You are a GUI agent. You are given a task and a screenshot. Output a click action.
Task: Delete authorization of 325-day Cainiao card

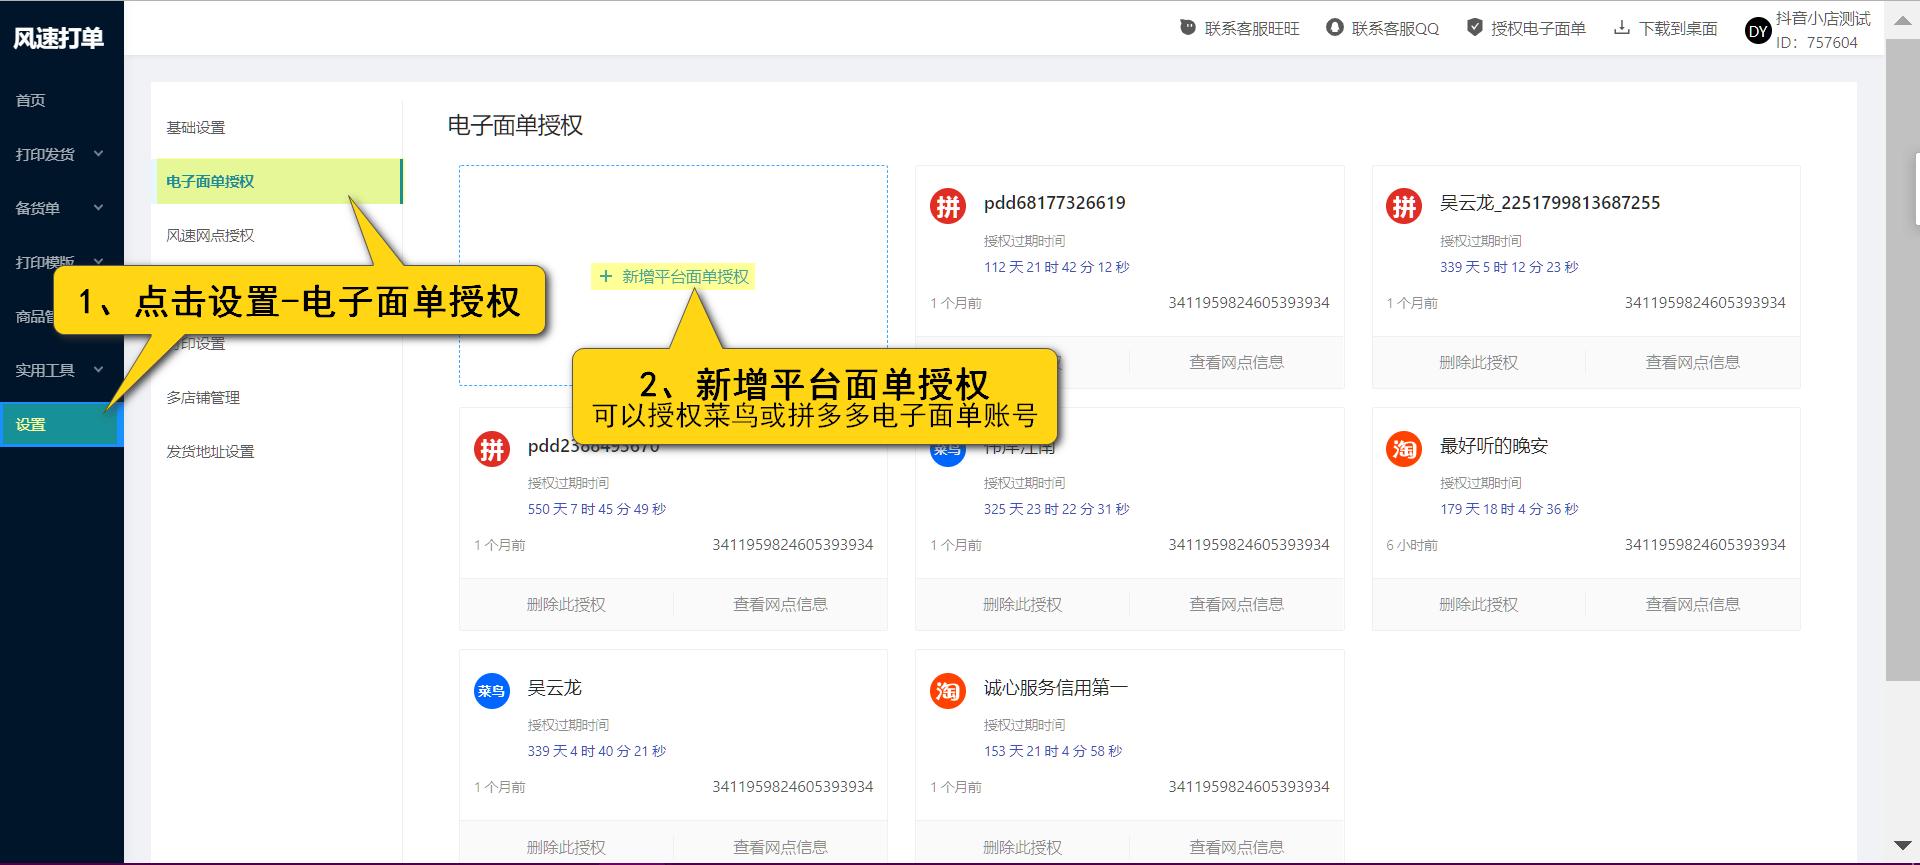(1022, 604)
